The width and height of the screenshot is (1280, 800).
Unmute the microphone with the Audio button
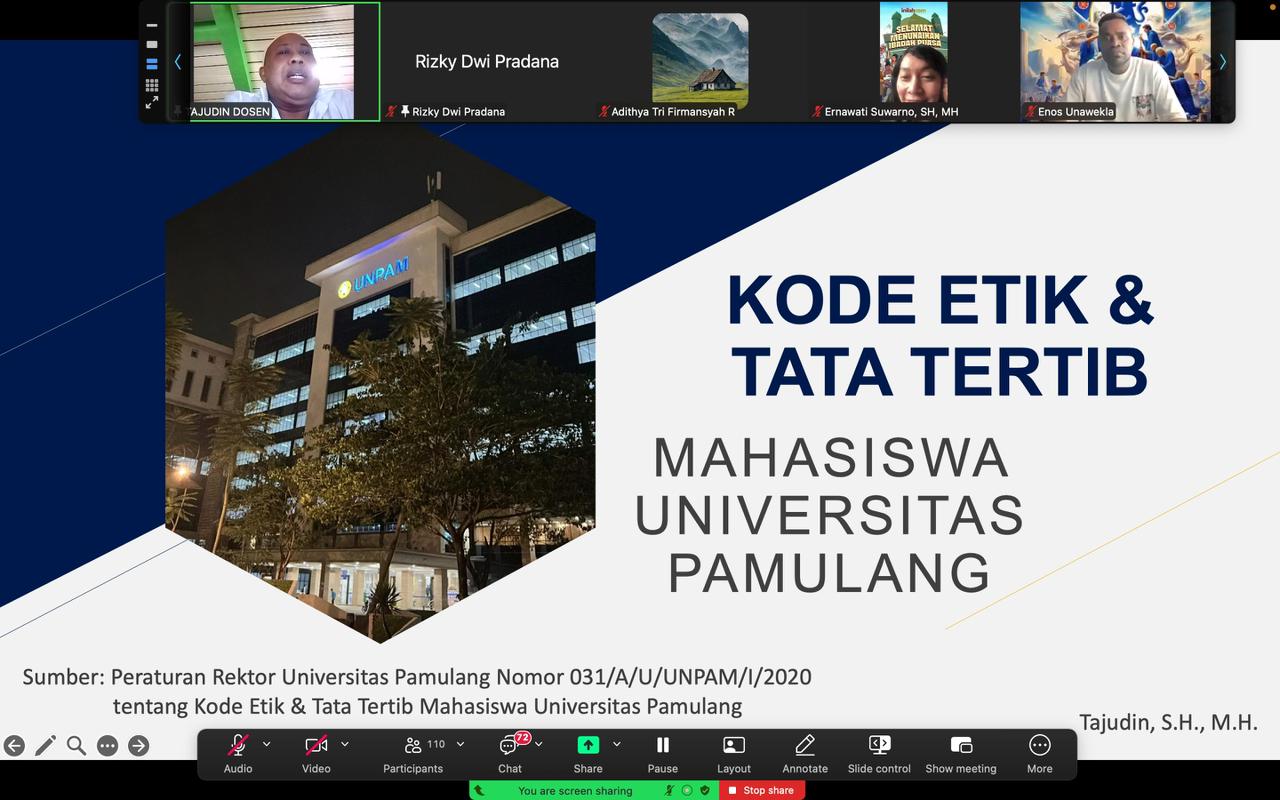coord(238,754)
